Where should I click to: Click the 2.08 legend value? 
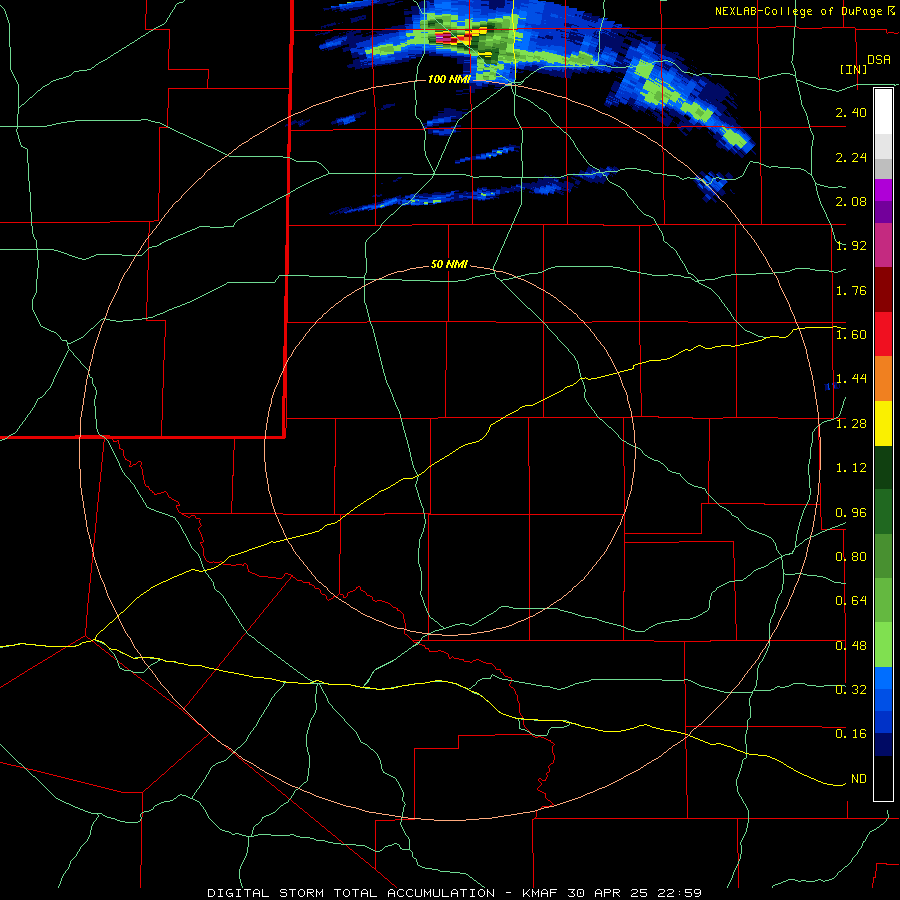coord(851,201)
